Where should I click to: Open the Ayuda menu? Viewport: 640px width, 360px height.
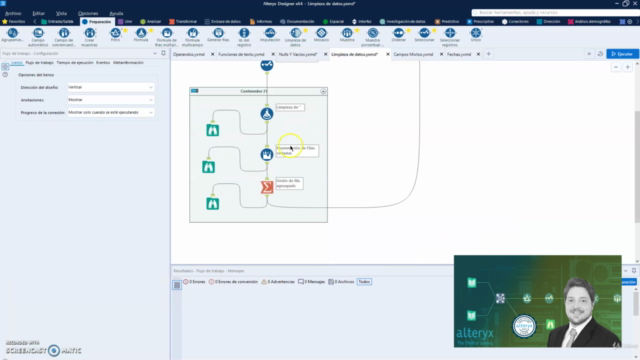tap(116, 13)
